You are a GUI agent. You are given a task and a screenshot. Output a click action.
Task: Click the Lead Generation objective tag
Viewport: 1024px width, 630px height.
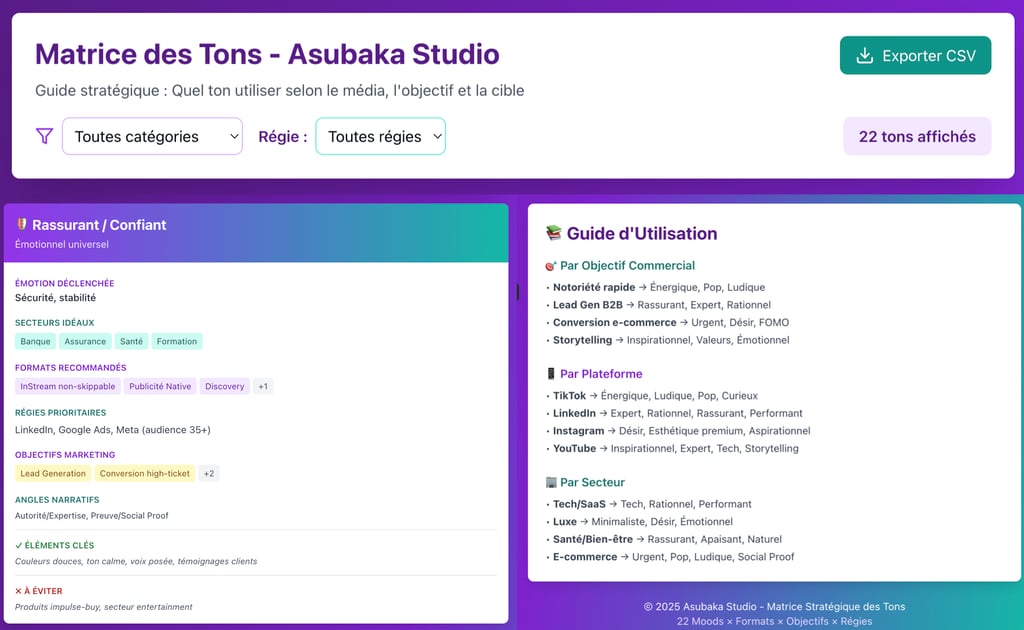click(53, 473)
